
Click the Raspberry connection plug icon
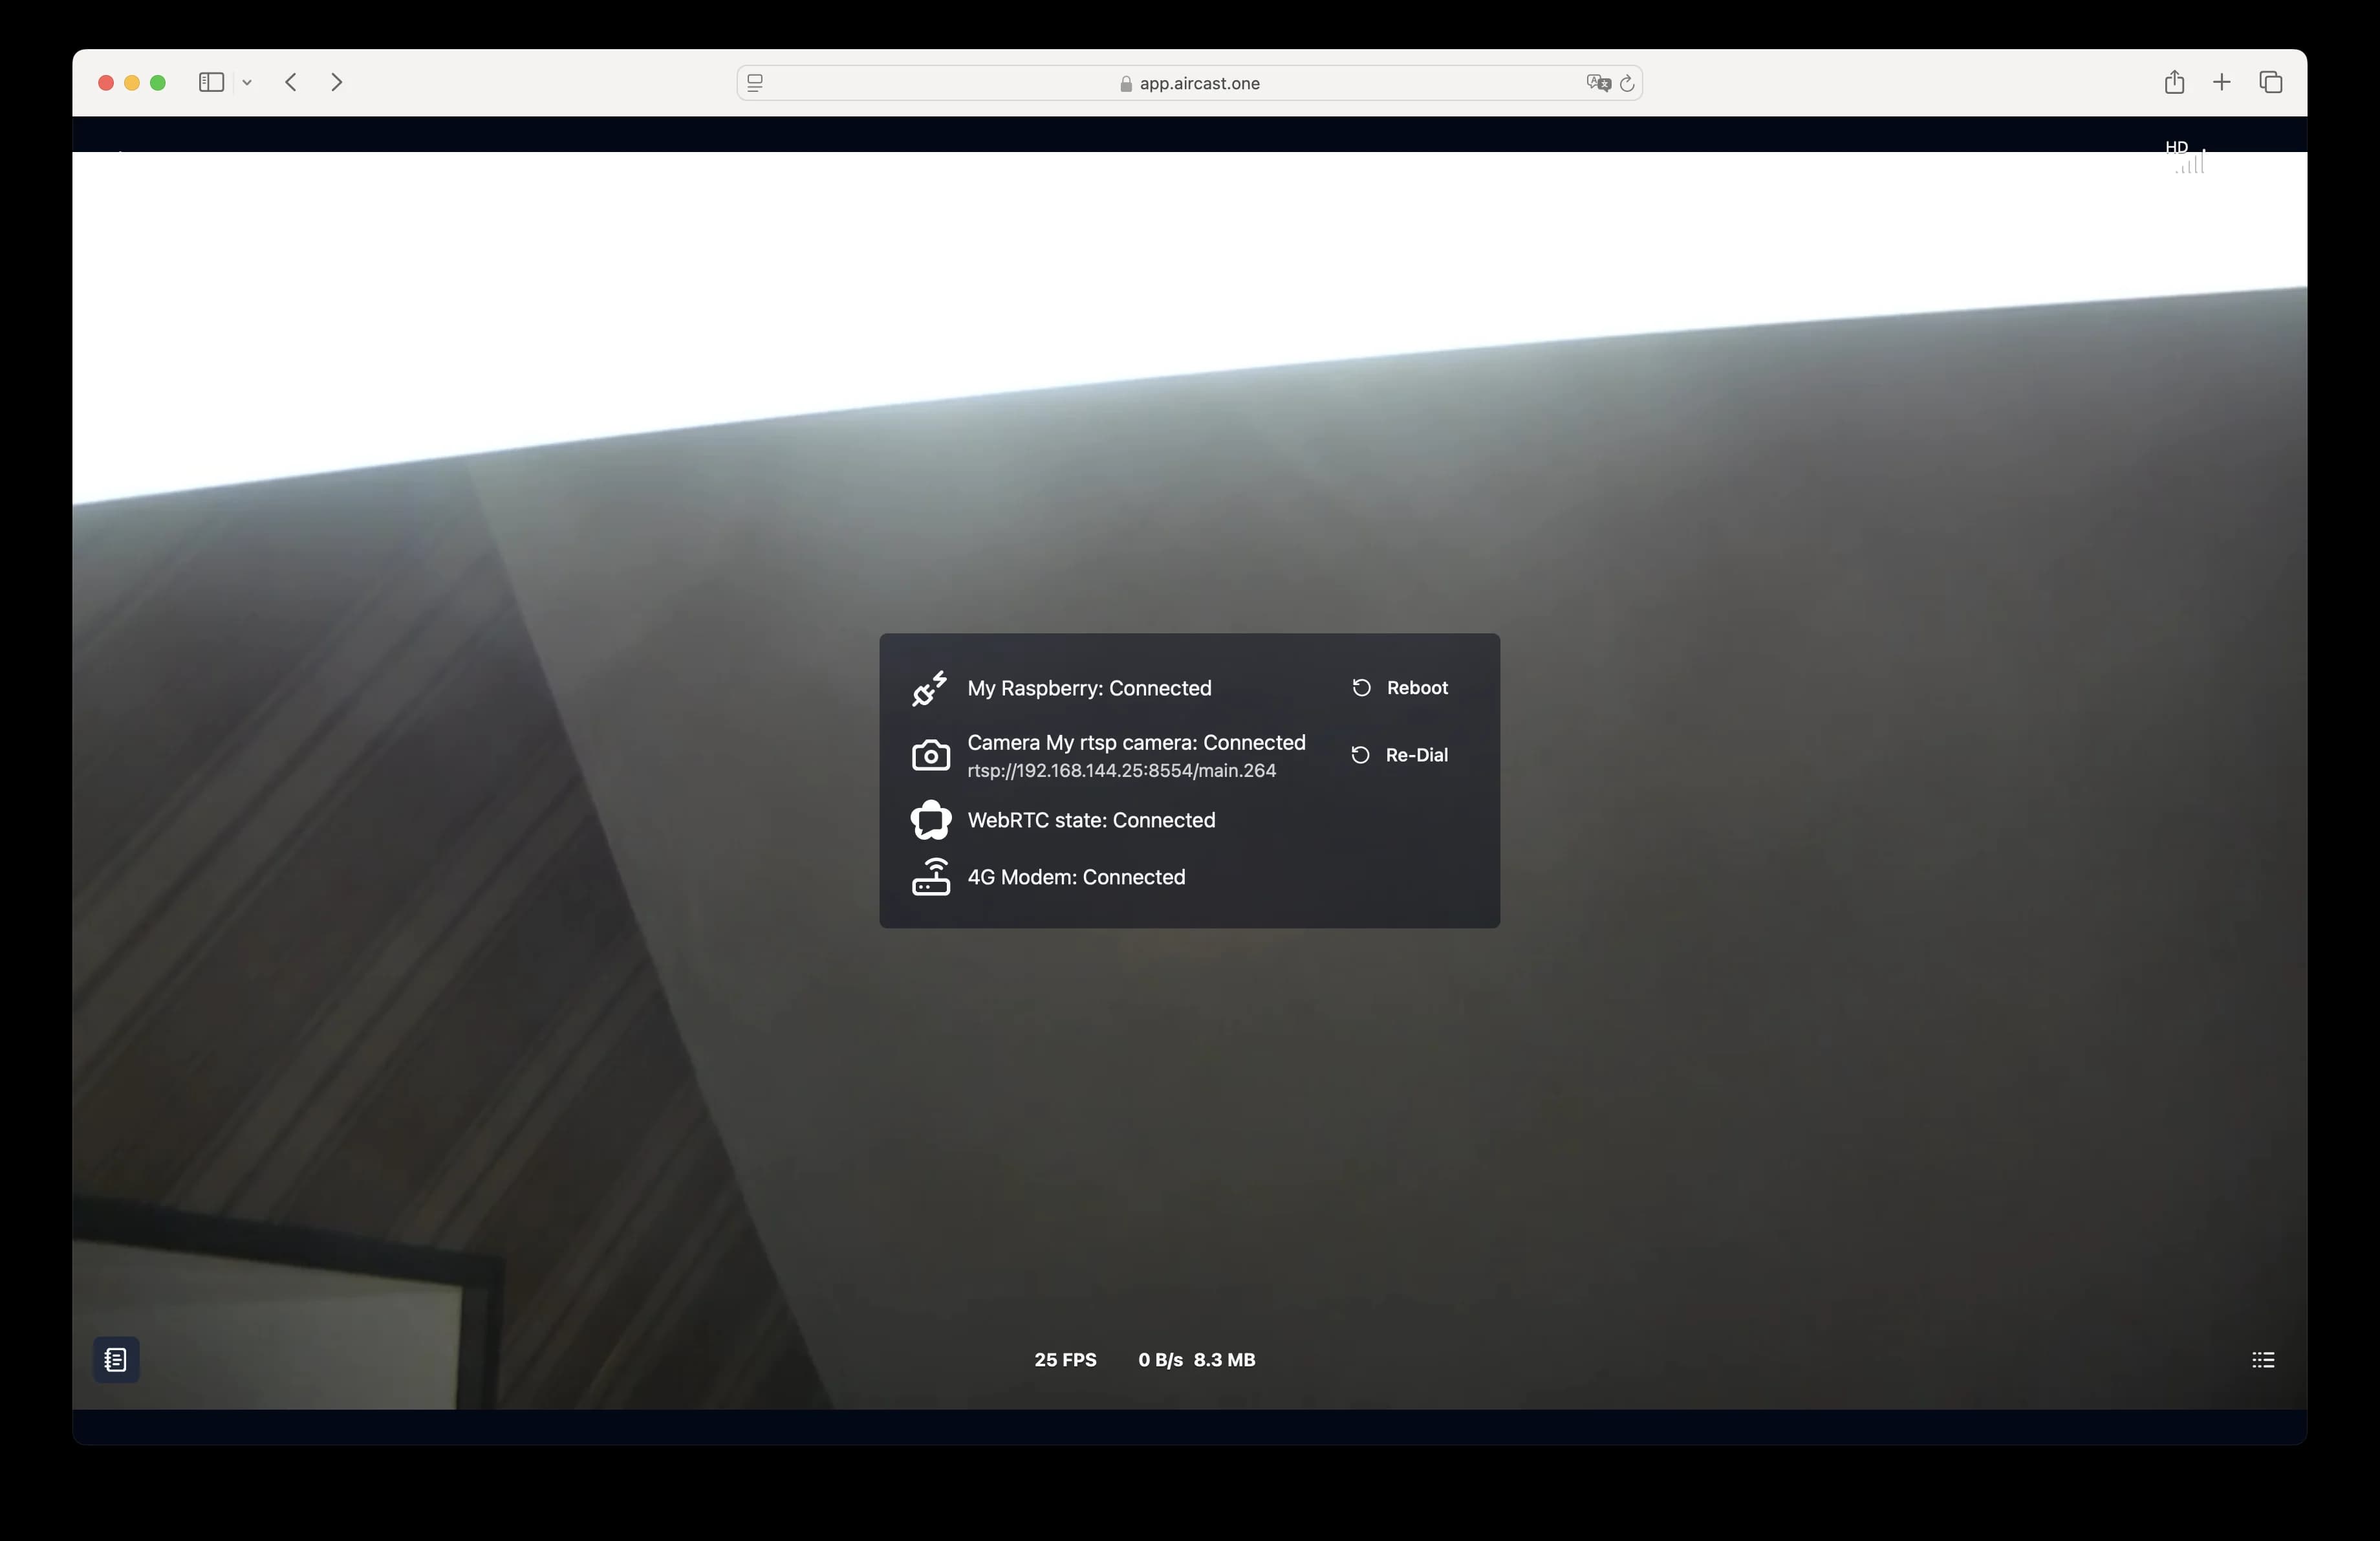coord(929,688)
